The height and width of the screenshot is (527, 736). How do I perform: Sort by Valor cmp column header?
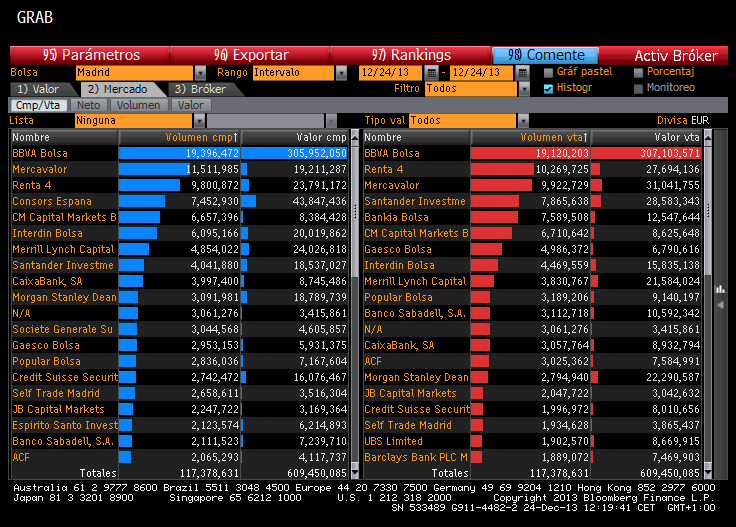[294, 137]
